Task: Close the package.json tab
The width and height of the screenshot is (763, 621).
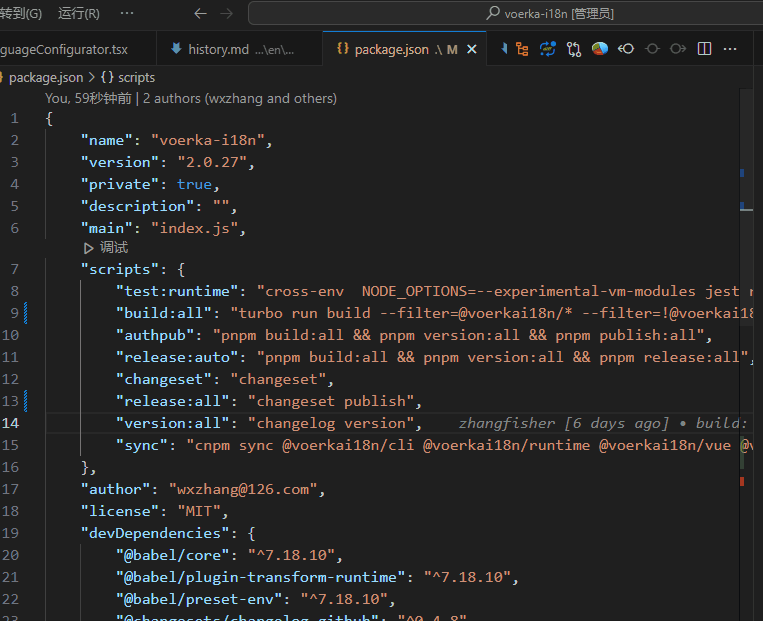Action: [472, 49]
